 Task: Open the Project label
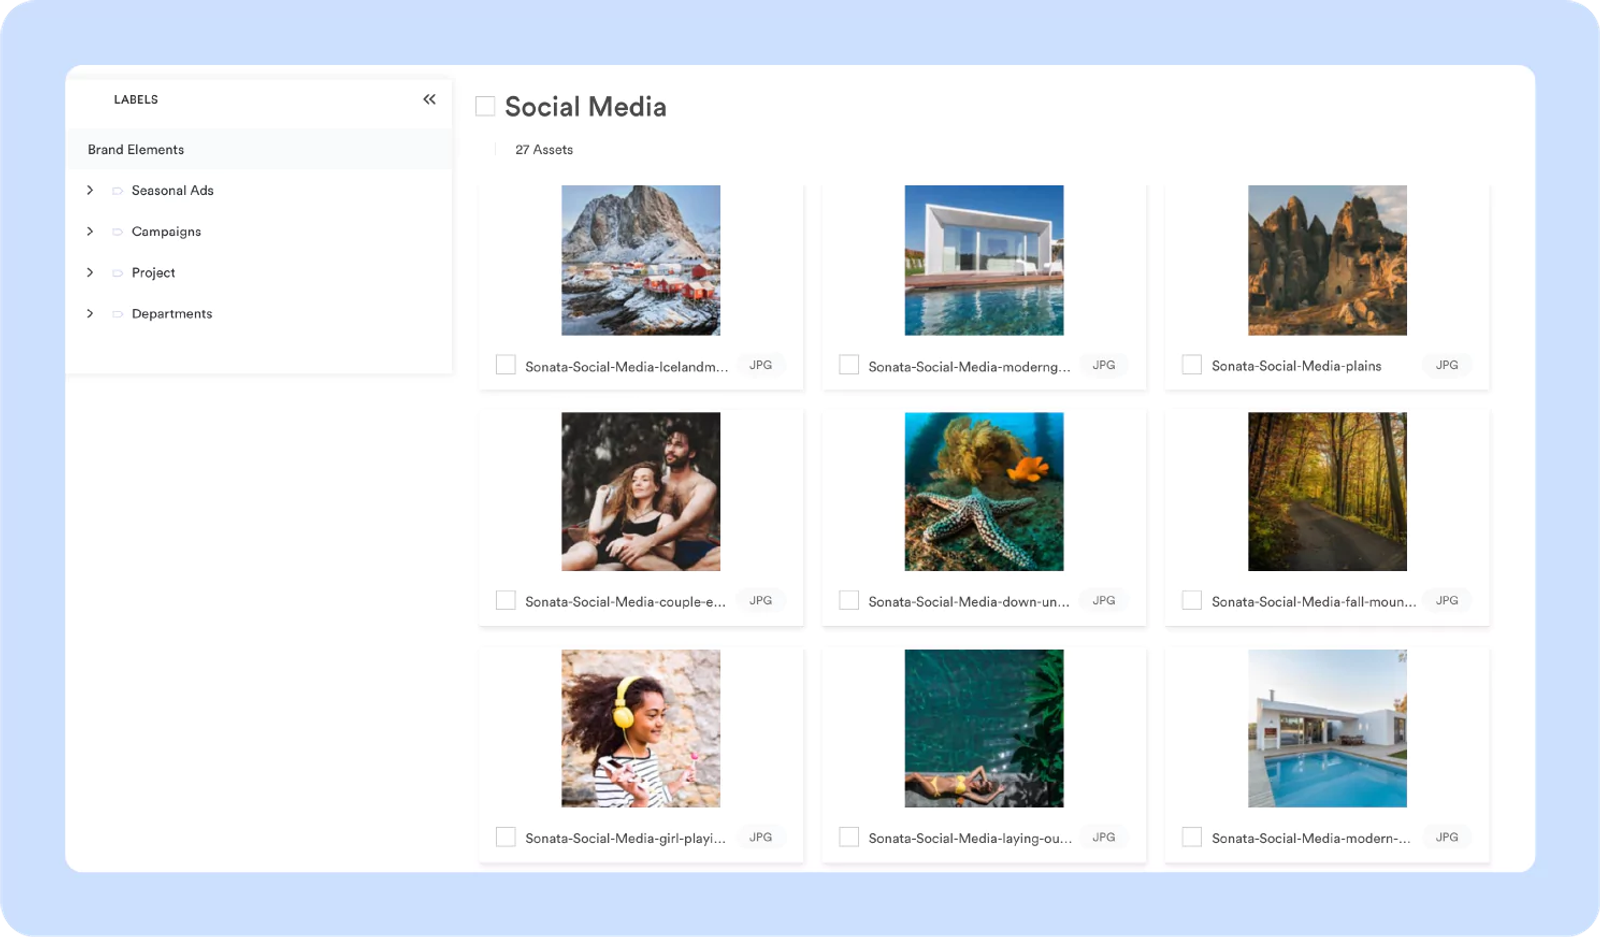coord(153,272)
